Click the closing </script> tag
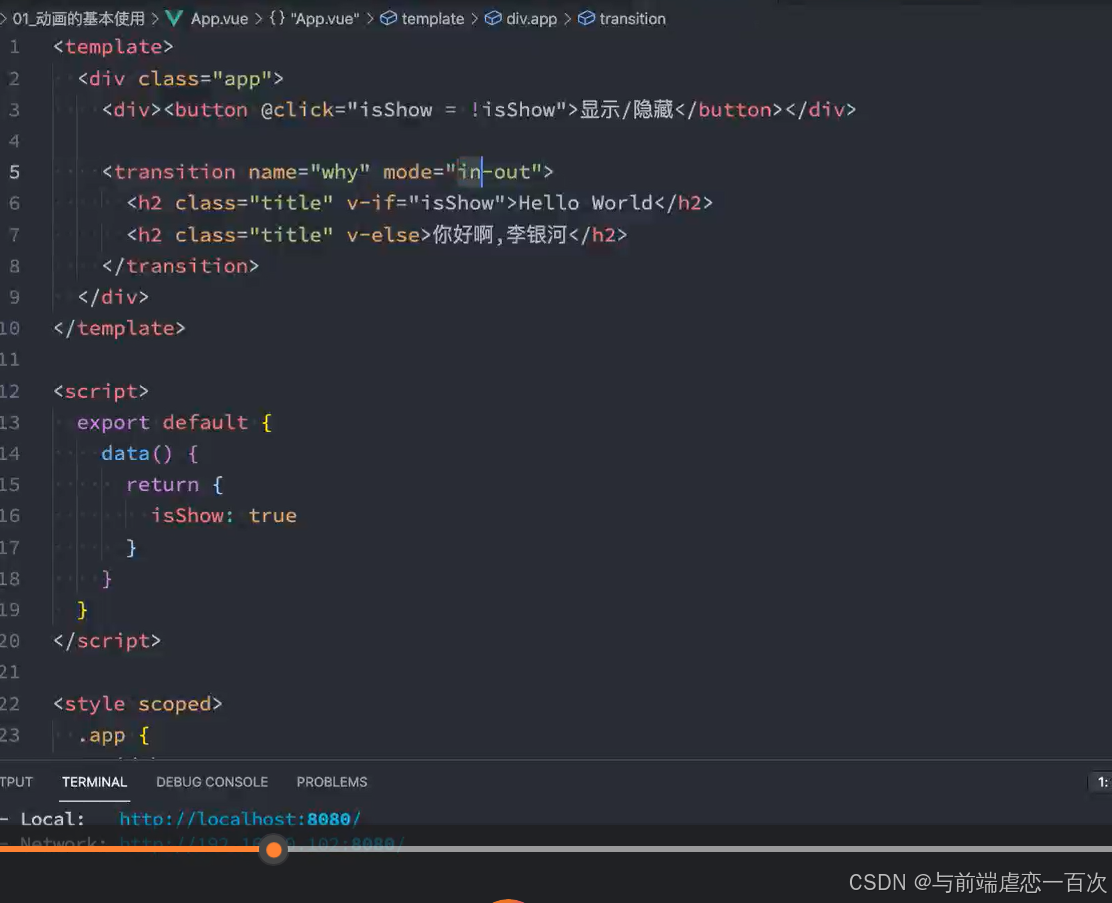This screenshot has width=1112, height=903. point(107,641)
